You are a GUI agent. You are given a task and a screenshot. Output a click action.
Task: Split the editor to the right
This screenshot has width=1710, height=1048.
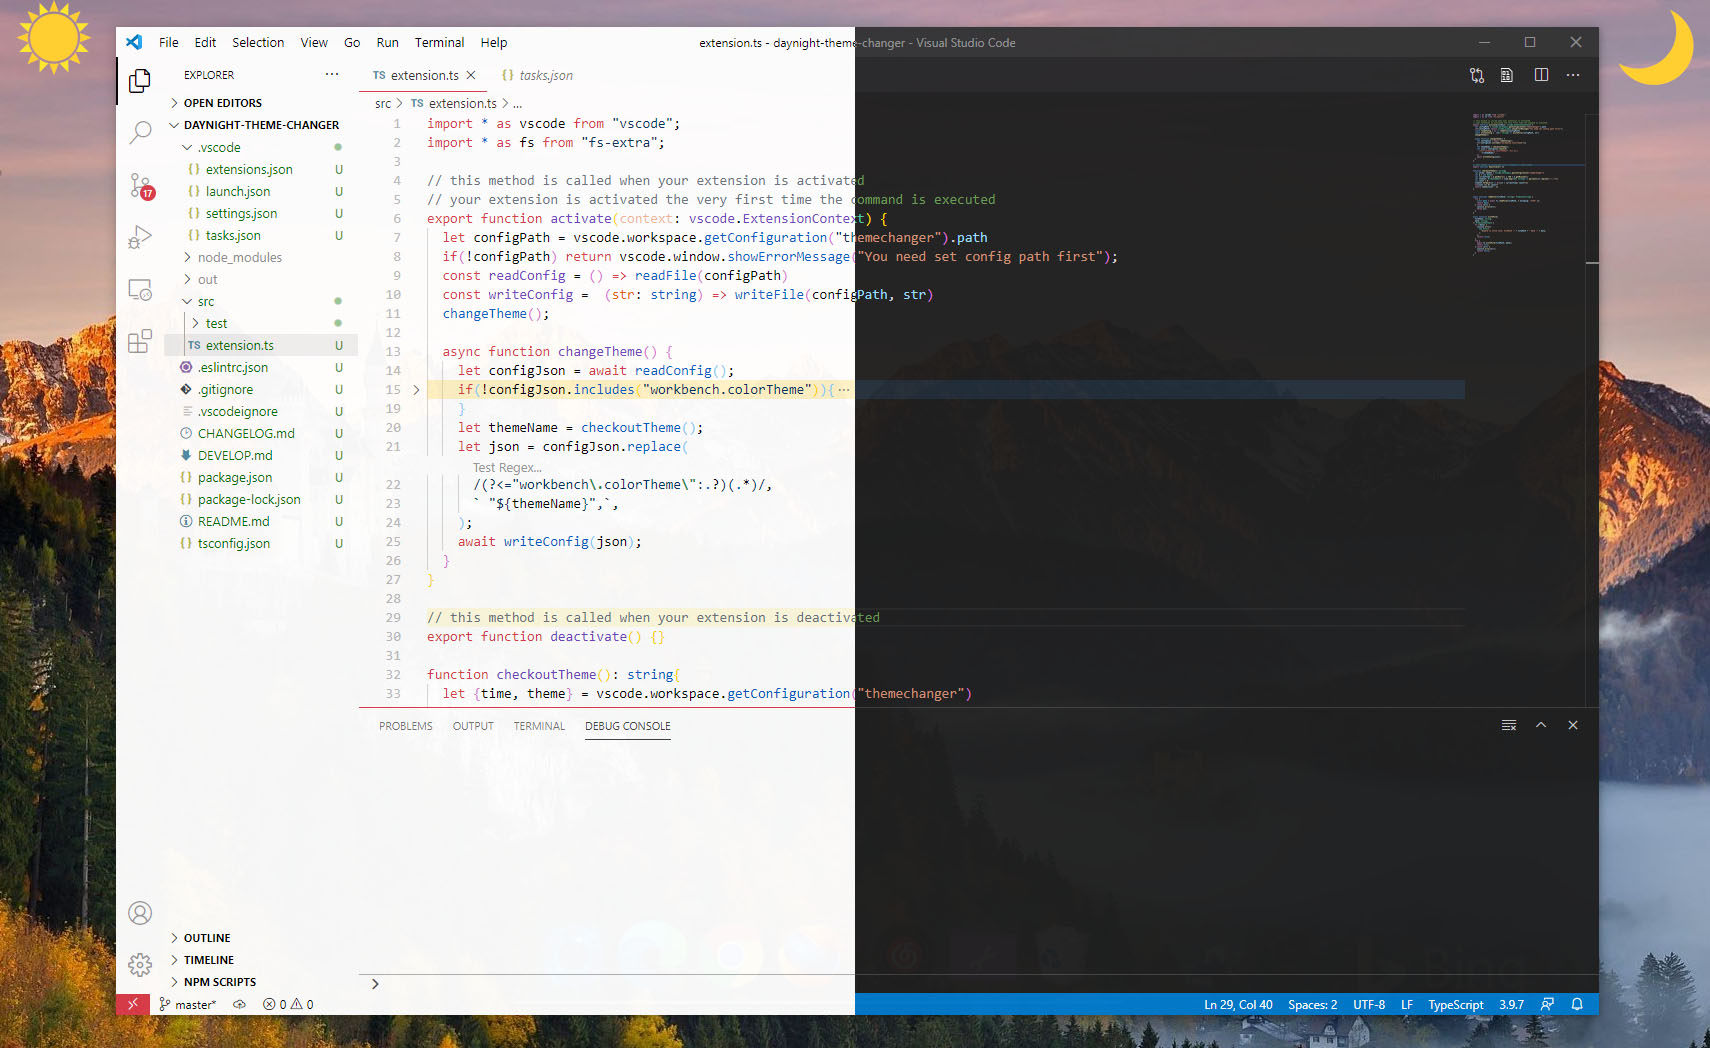click(x=1541, y=75)
